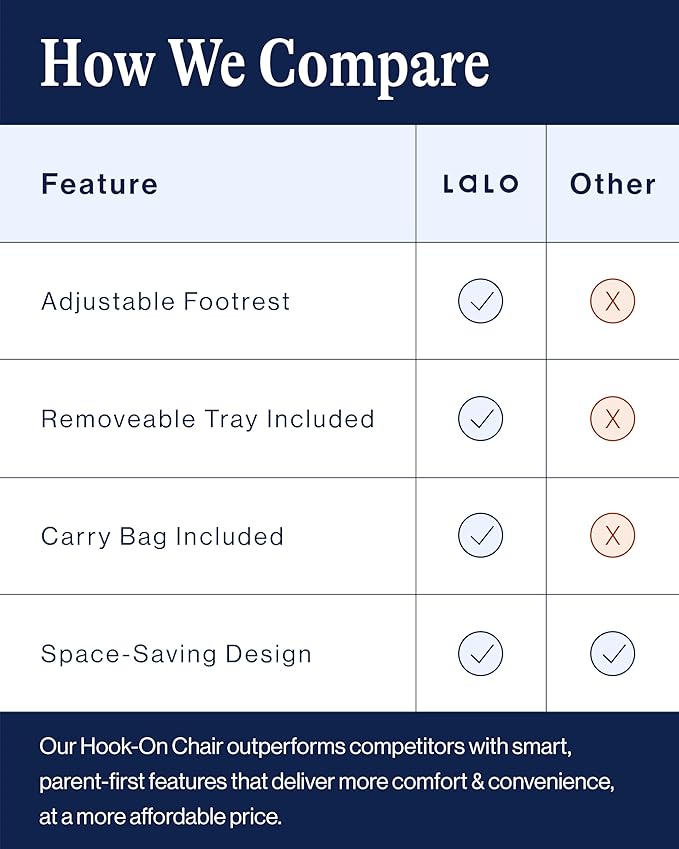679x849 pixels.
Task: Select the Other column header
Action: click(613, 184)
